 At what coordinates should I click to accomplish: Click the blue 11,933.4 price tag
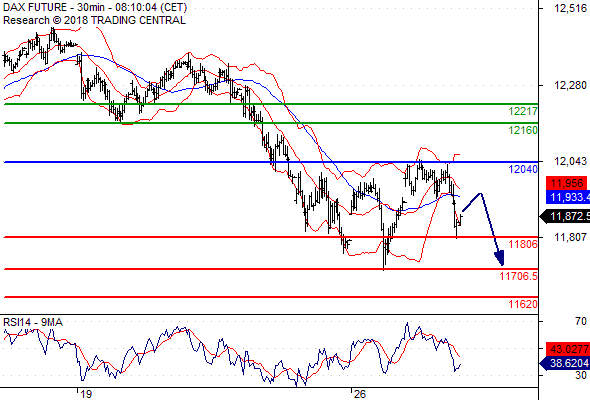click(568, 197)
